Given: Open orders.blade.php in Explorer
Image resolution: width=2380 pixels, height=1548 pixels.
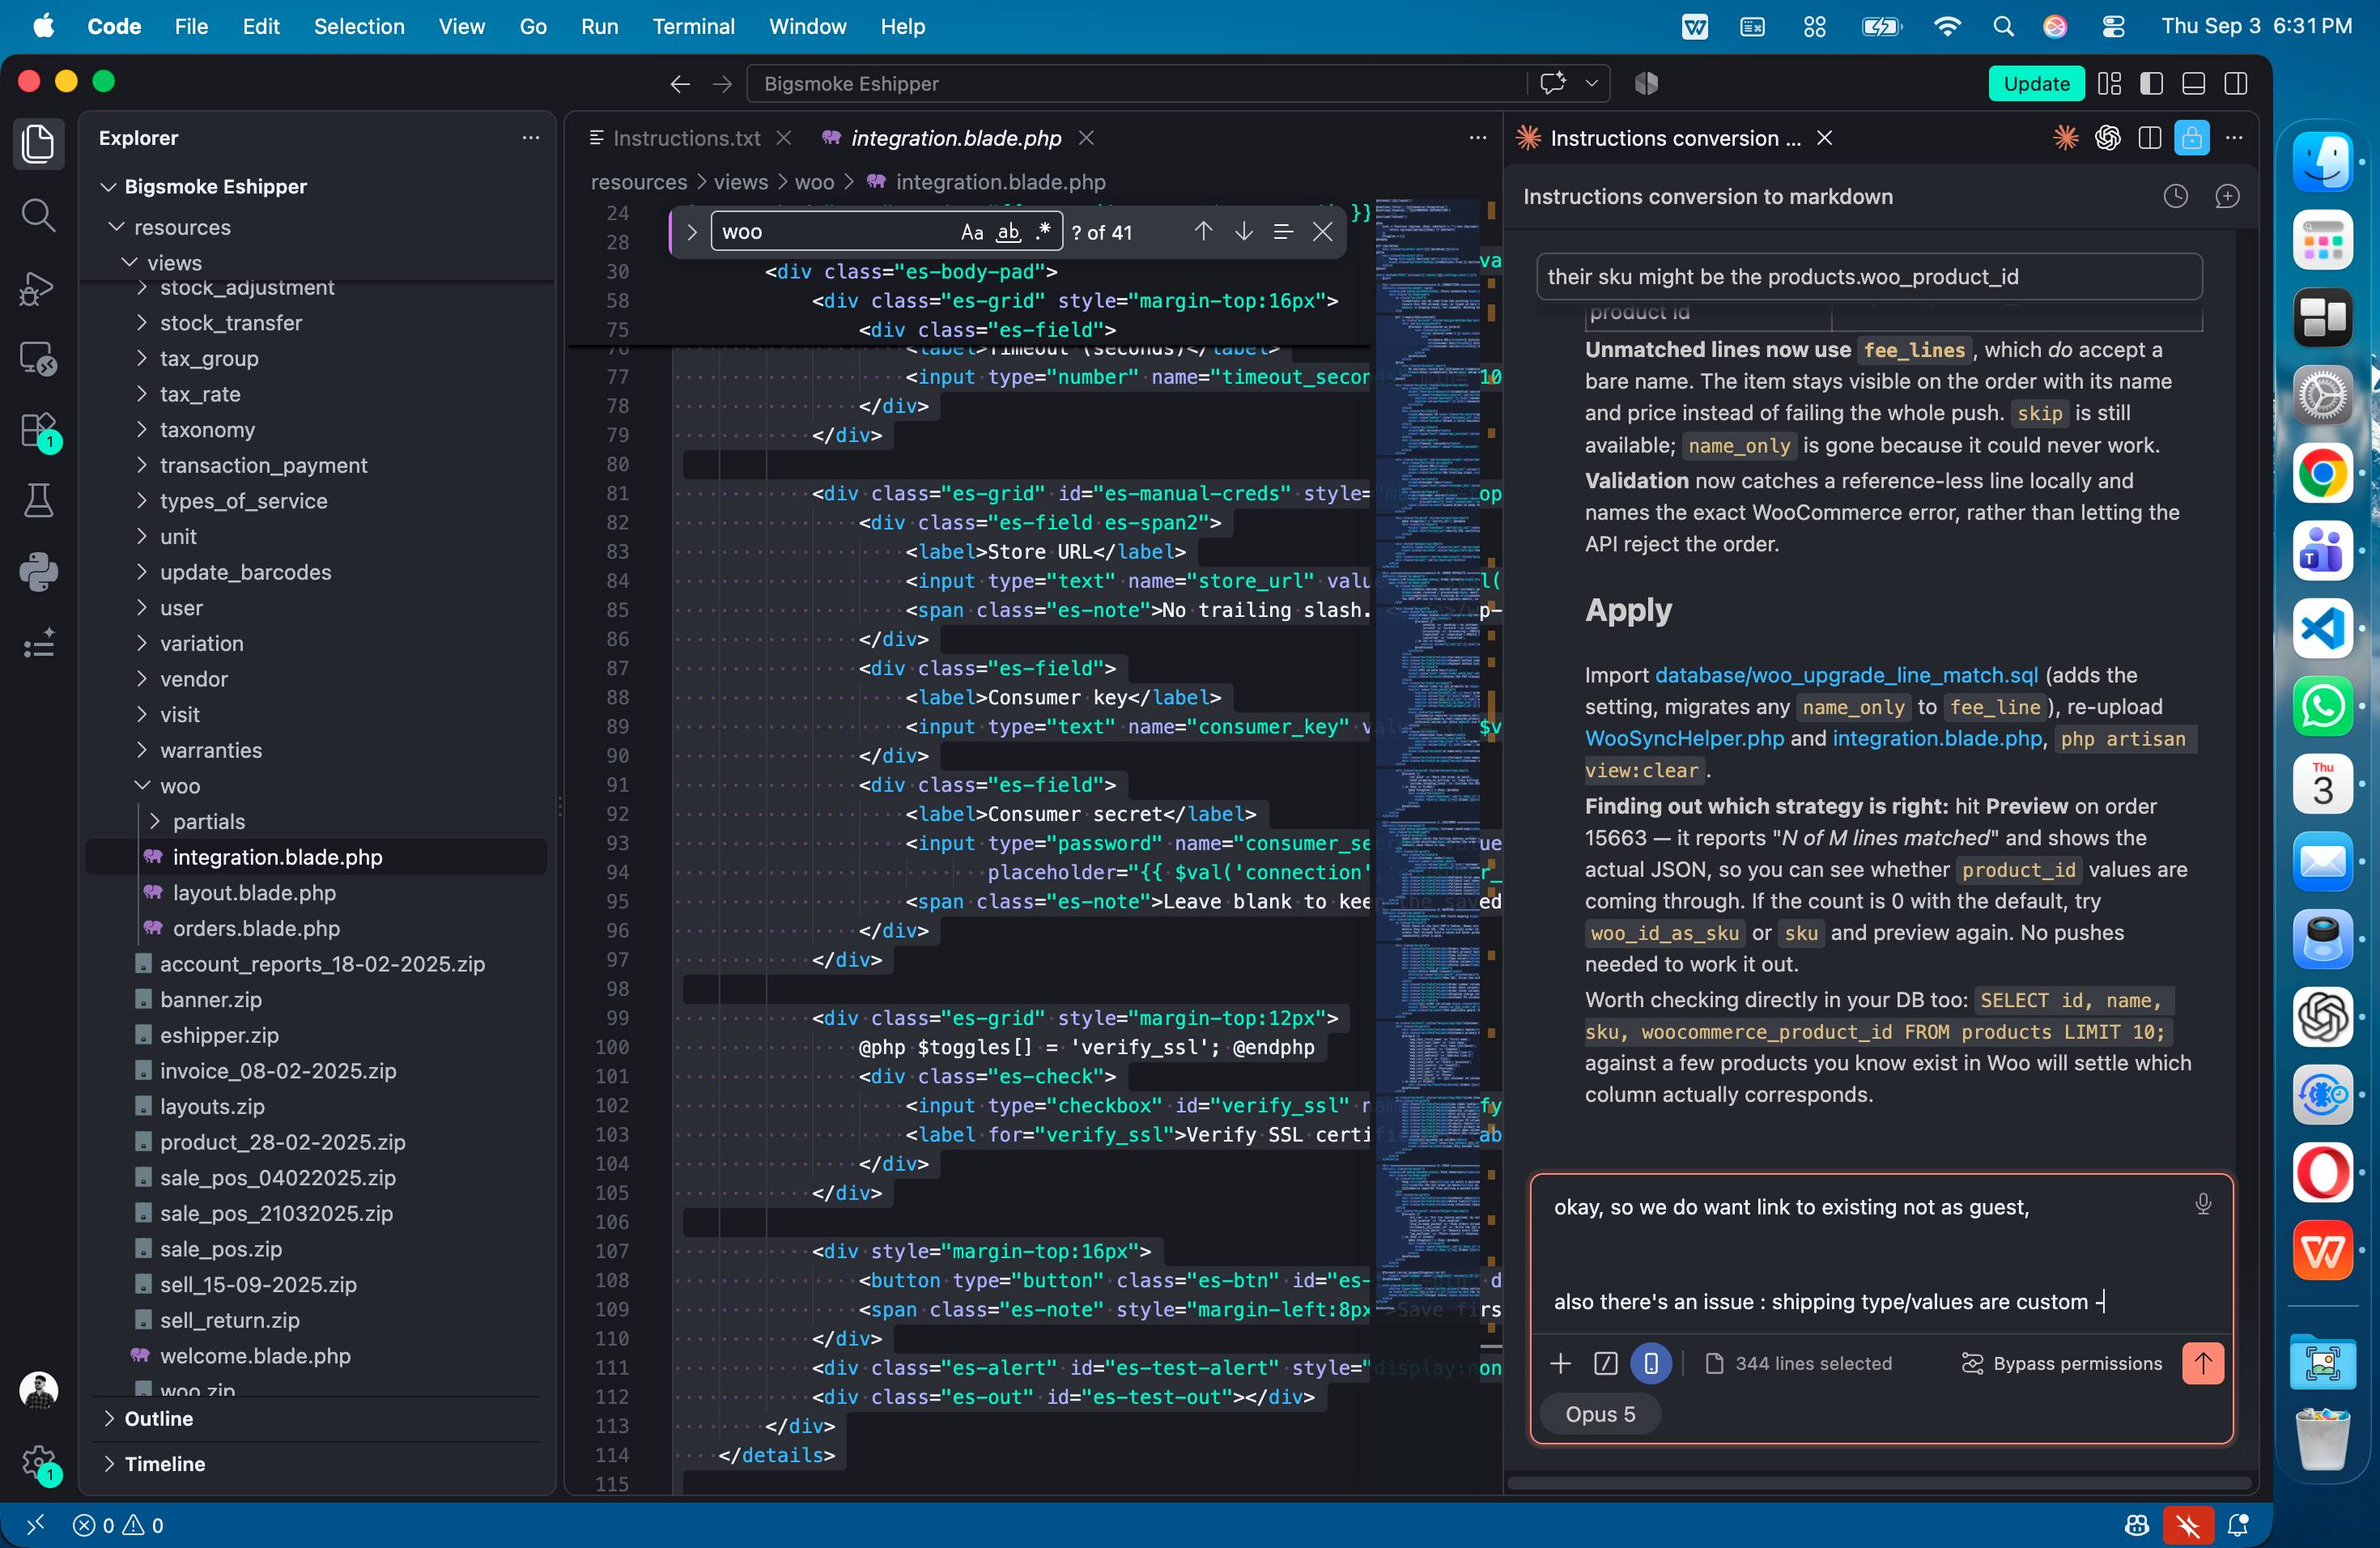Looking at the screenshot, I should (x=256, y=928).
